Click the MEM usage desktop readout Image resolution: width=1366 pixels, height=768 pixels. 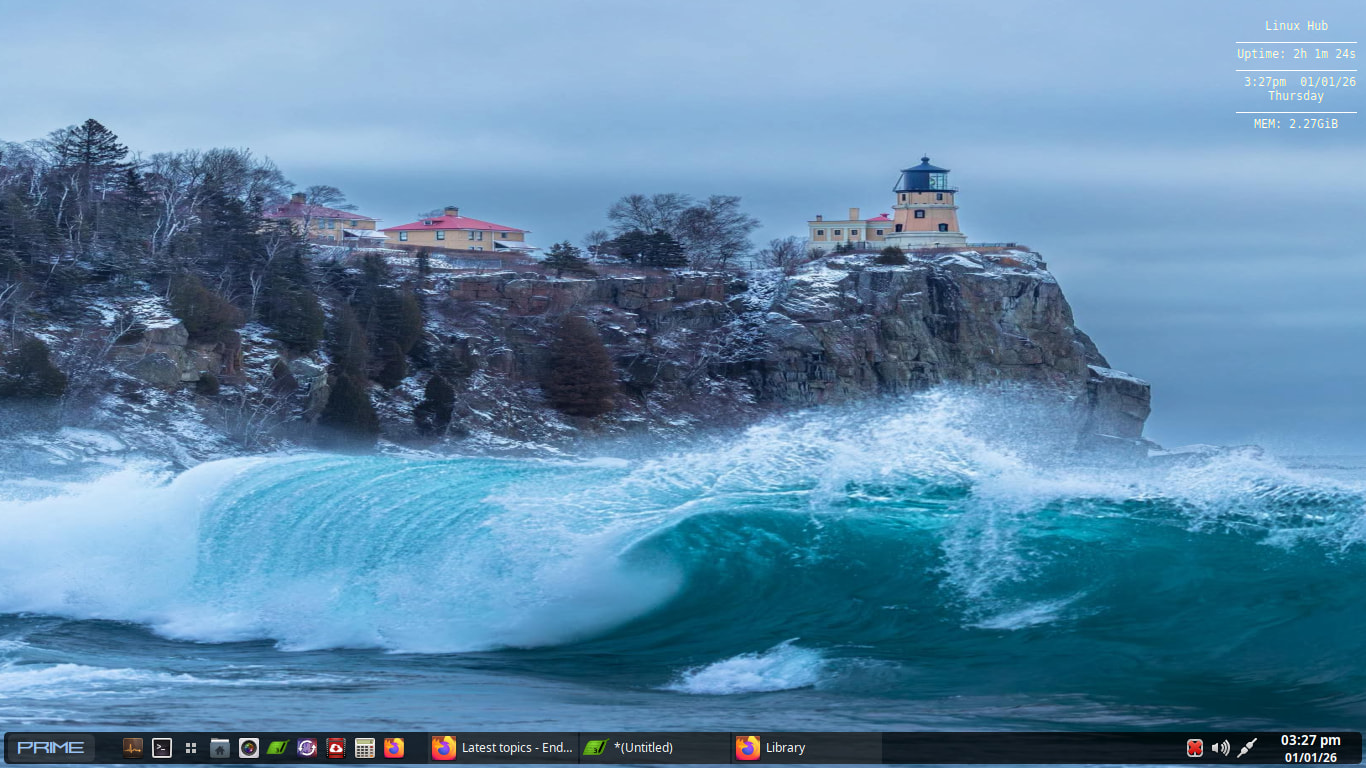tap(1296, 124)
